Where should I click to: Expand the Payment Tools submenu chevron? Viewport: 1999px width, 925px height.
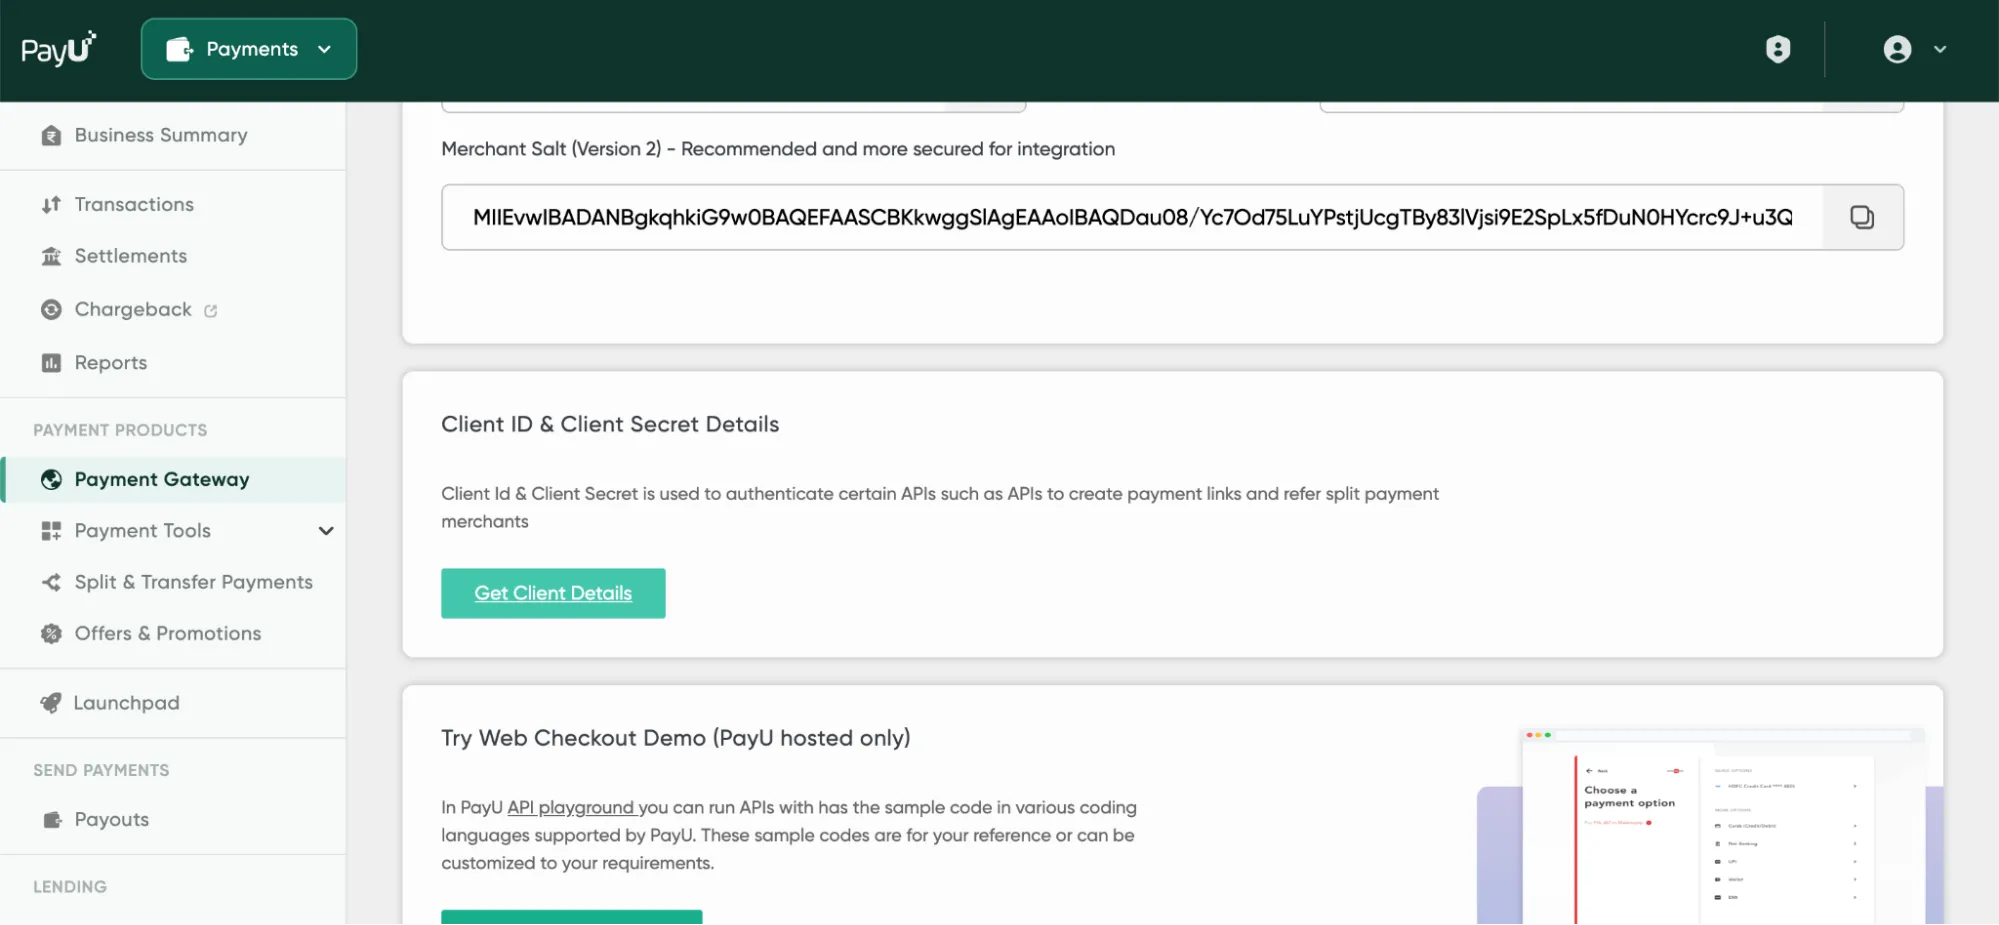(326, 531)
